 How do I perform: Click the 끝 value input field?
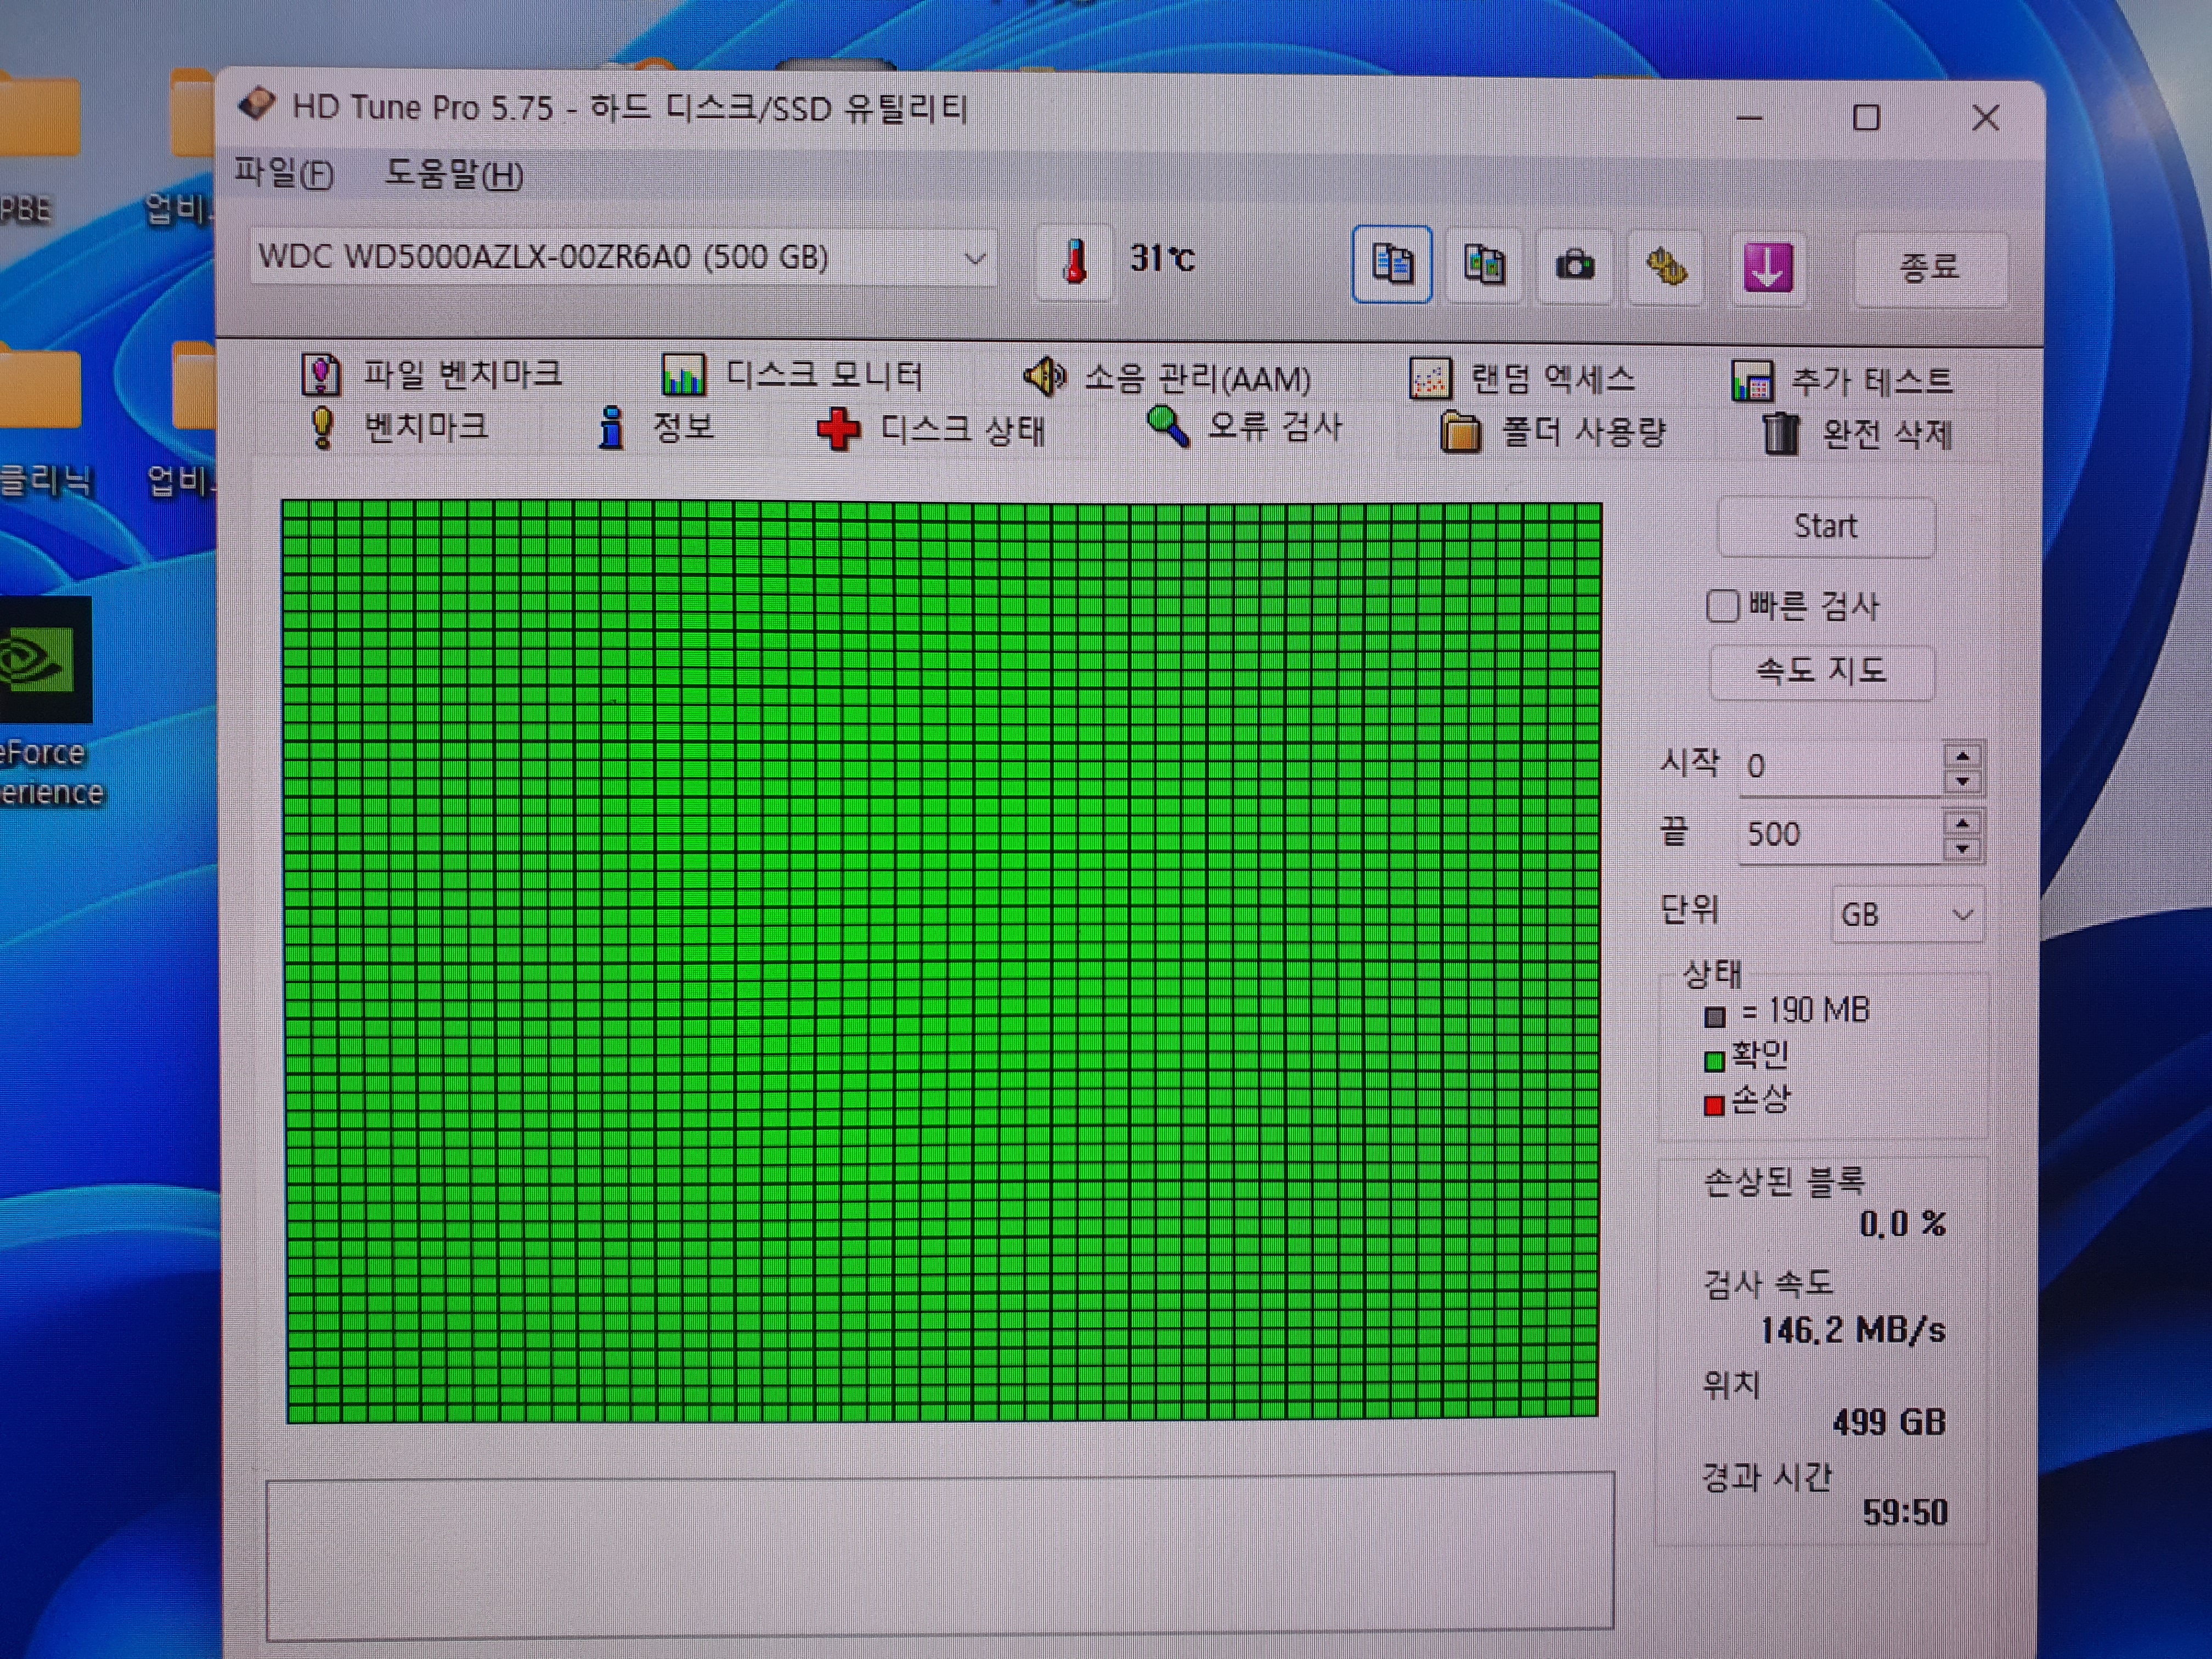(1840, 834)
